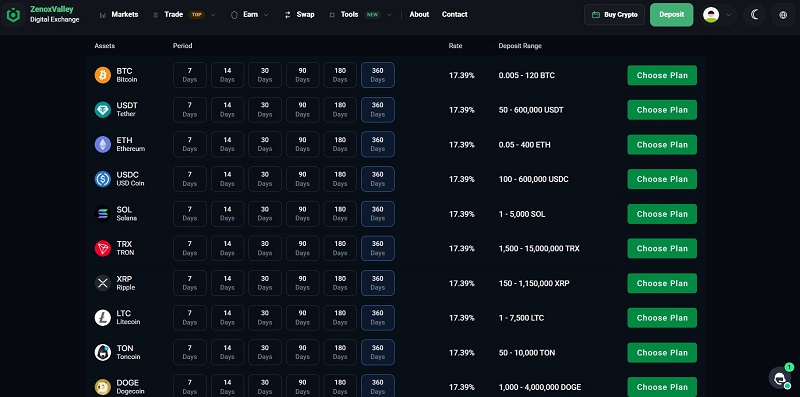Image resolution: width=800 pixels, height=397 pixels.
Task: Choose Plan for USDC row
Action: pos(662,179)
